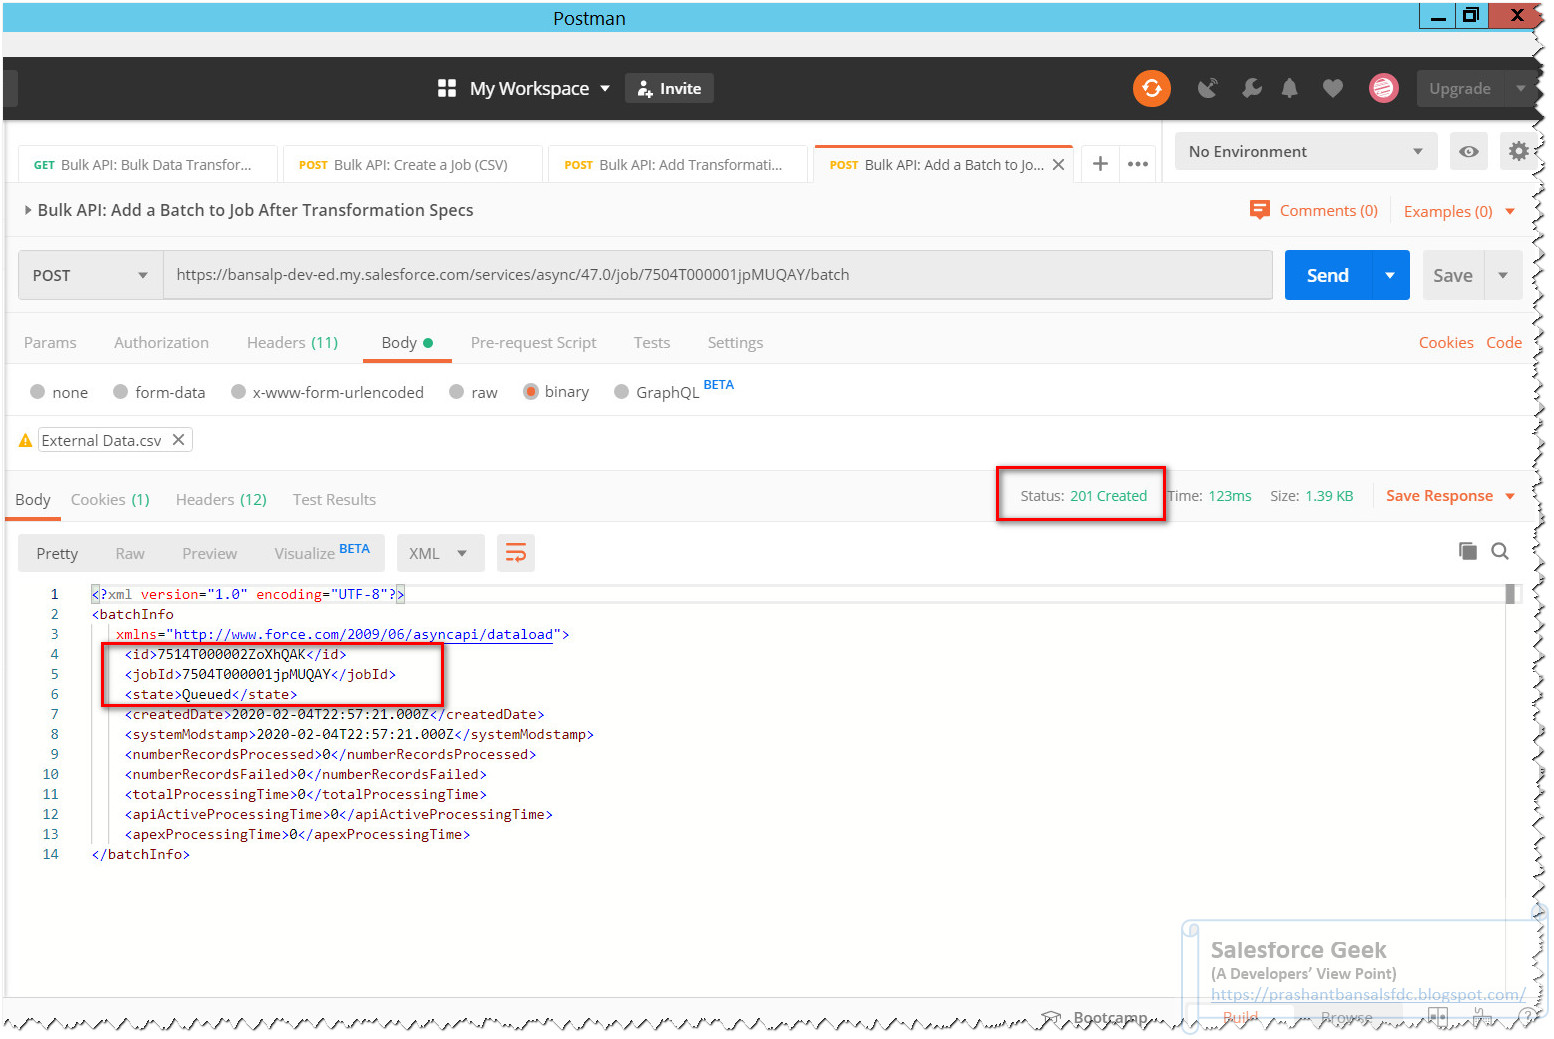
Task: Switch to the Params tab
Action: pos(50,342)
